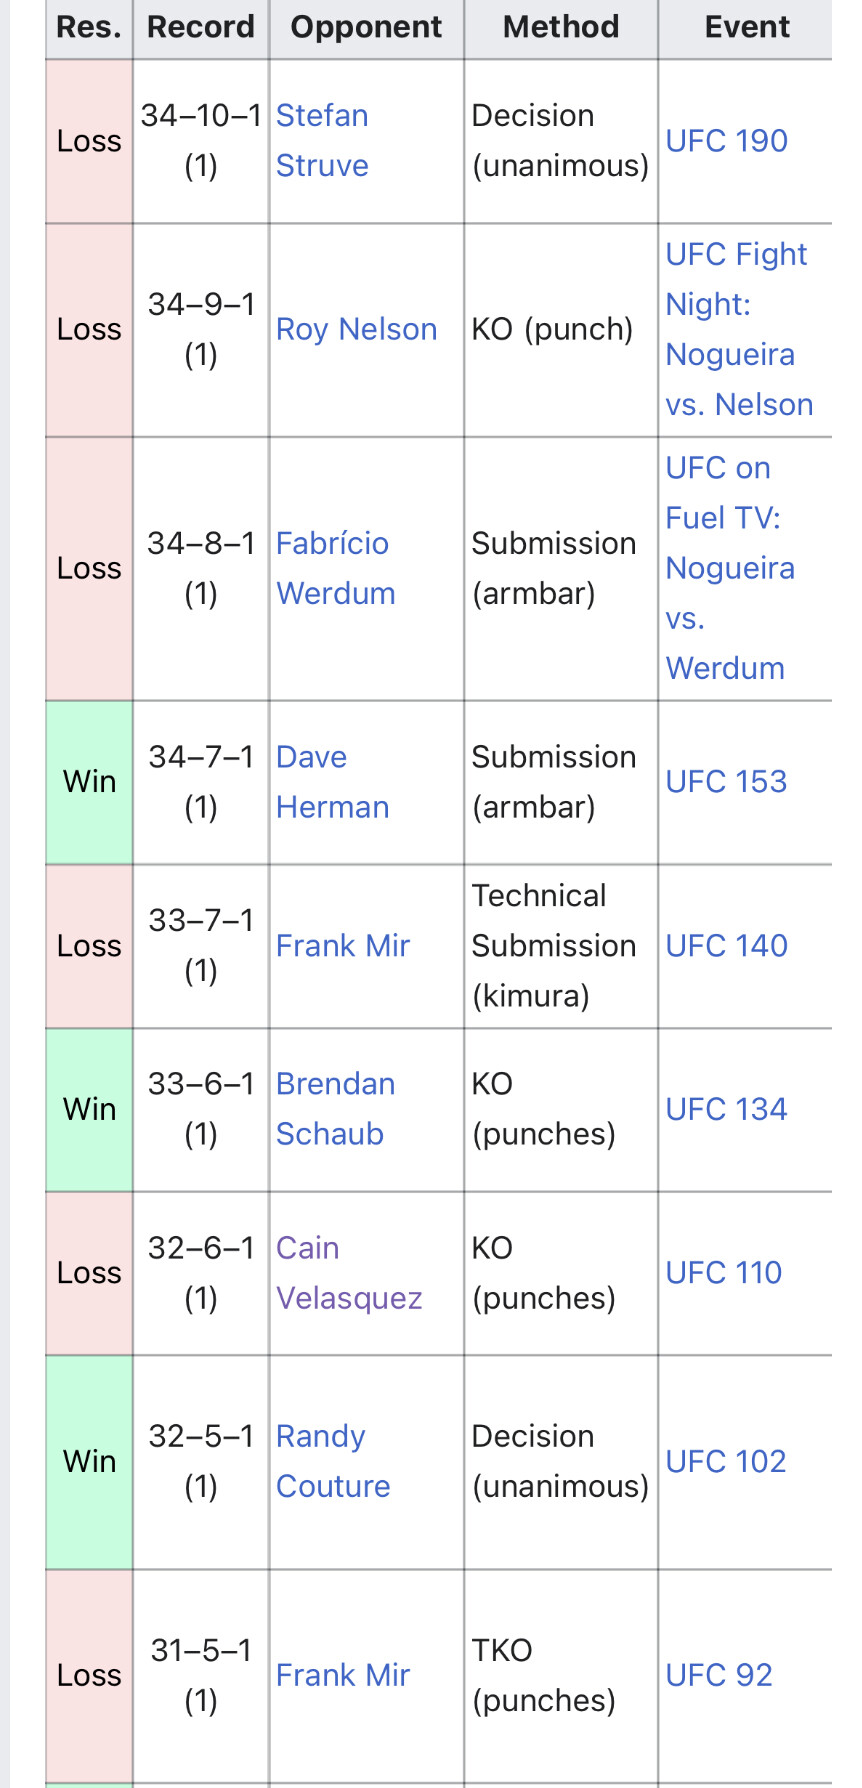
Task: Open the UFC 110 link
Action: point(724,1272)
